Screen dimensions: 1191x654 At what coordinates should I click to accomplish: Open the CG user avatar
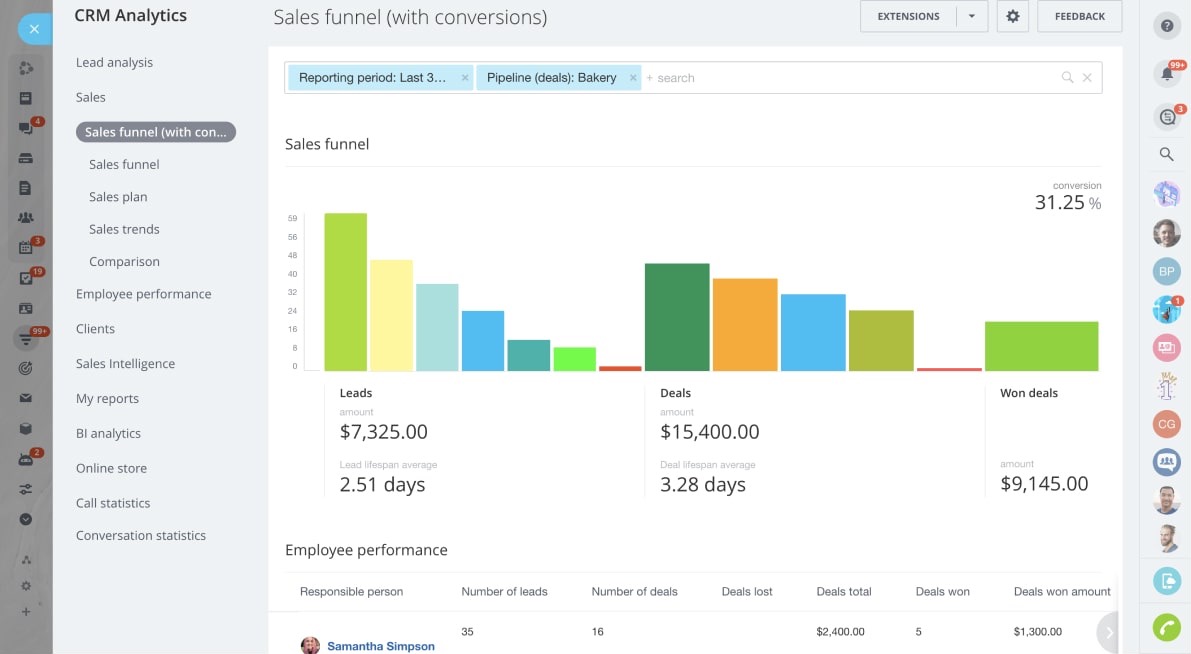coord(1166,424)
